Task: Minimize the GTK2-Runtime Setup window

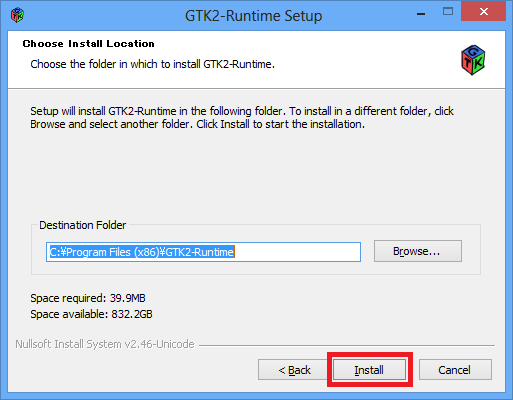Action: 421,14
